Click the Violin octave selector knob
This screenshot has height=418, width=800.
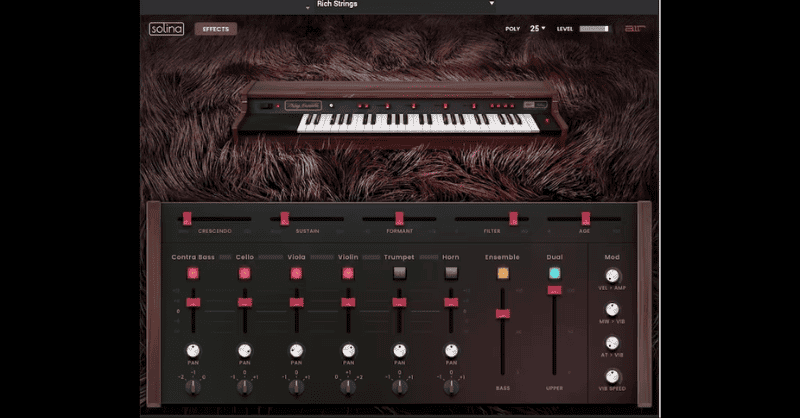pos(348,388)
